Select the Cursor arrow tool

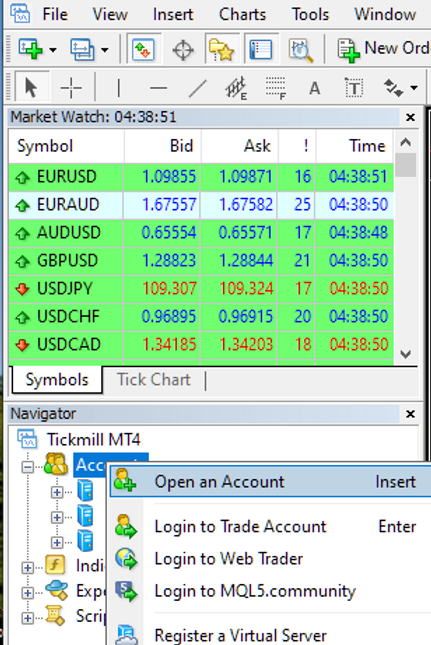[x=32, y=87]
